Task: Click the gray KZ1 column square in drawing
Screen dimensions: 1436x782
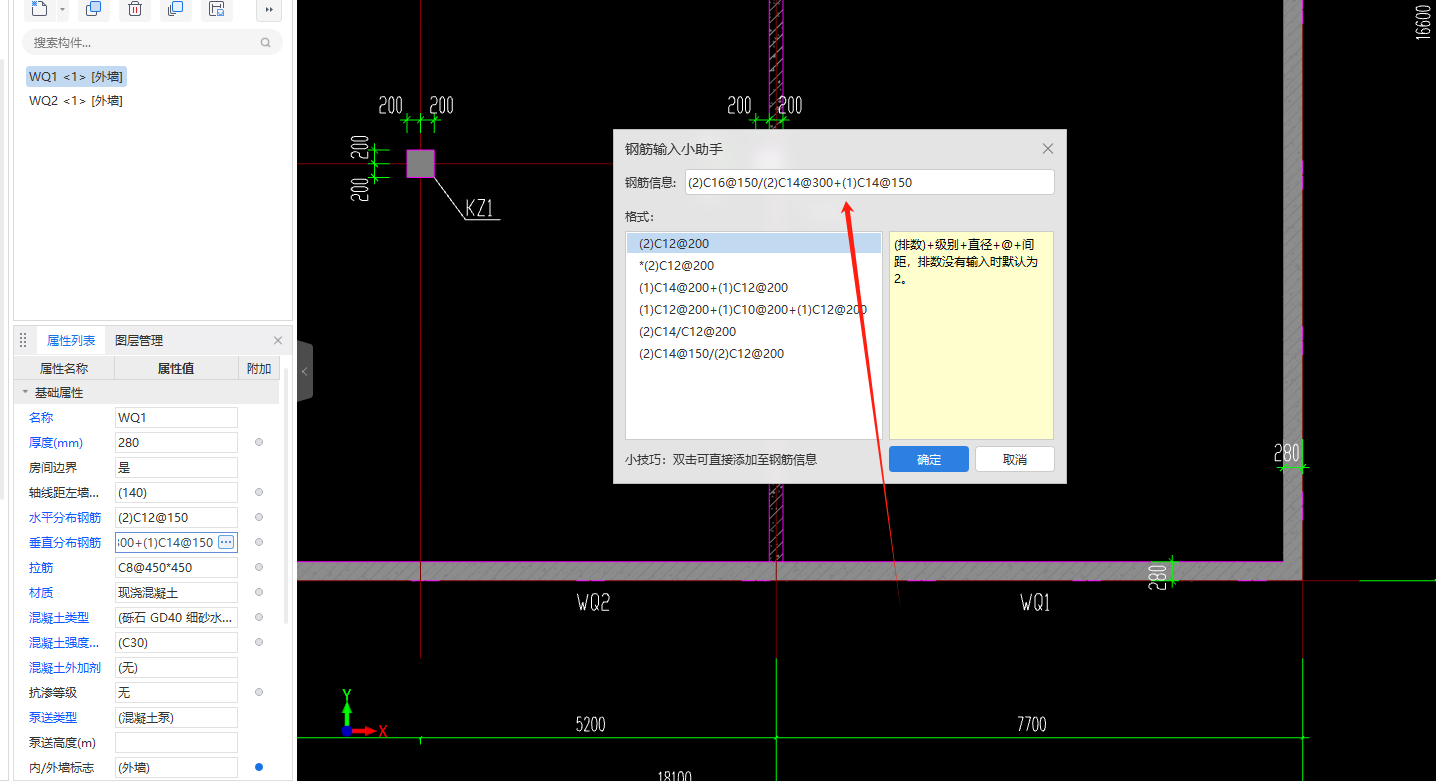Action: coord(421,164)
